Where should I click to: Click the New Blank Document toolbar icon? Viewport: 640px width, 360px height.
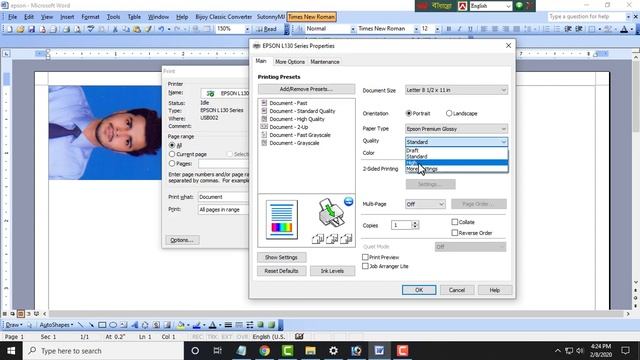tap(9, 29)
